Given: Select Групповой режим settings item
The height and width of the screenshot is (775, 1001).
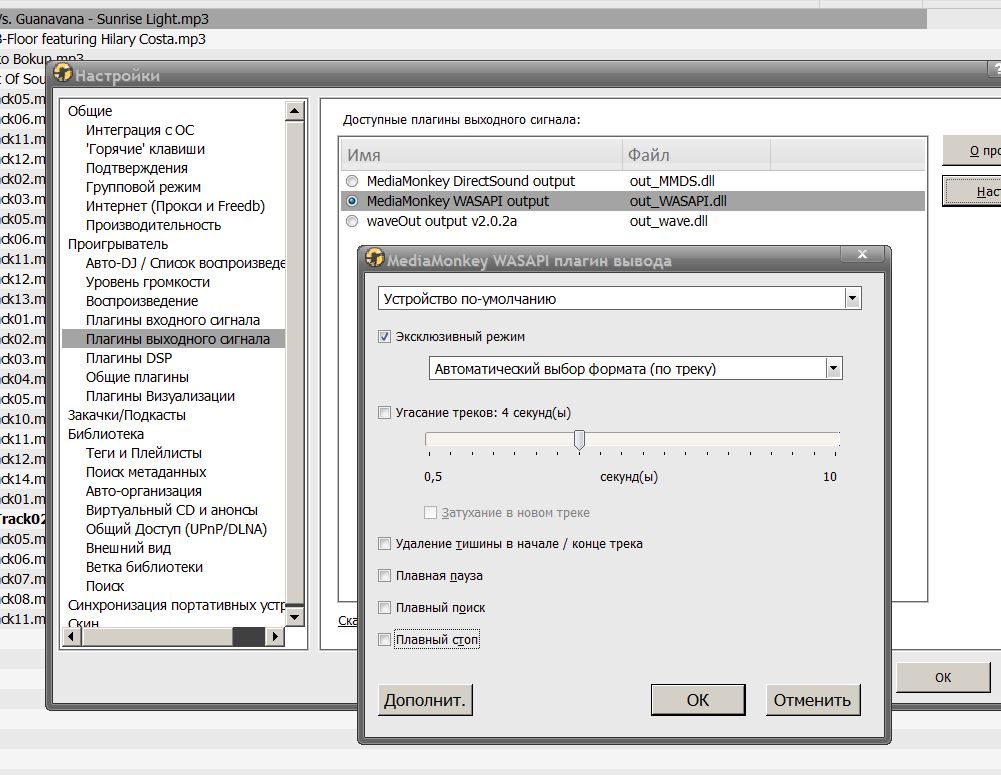Looking at the screenshot, I should click(x=143, y=187).
